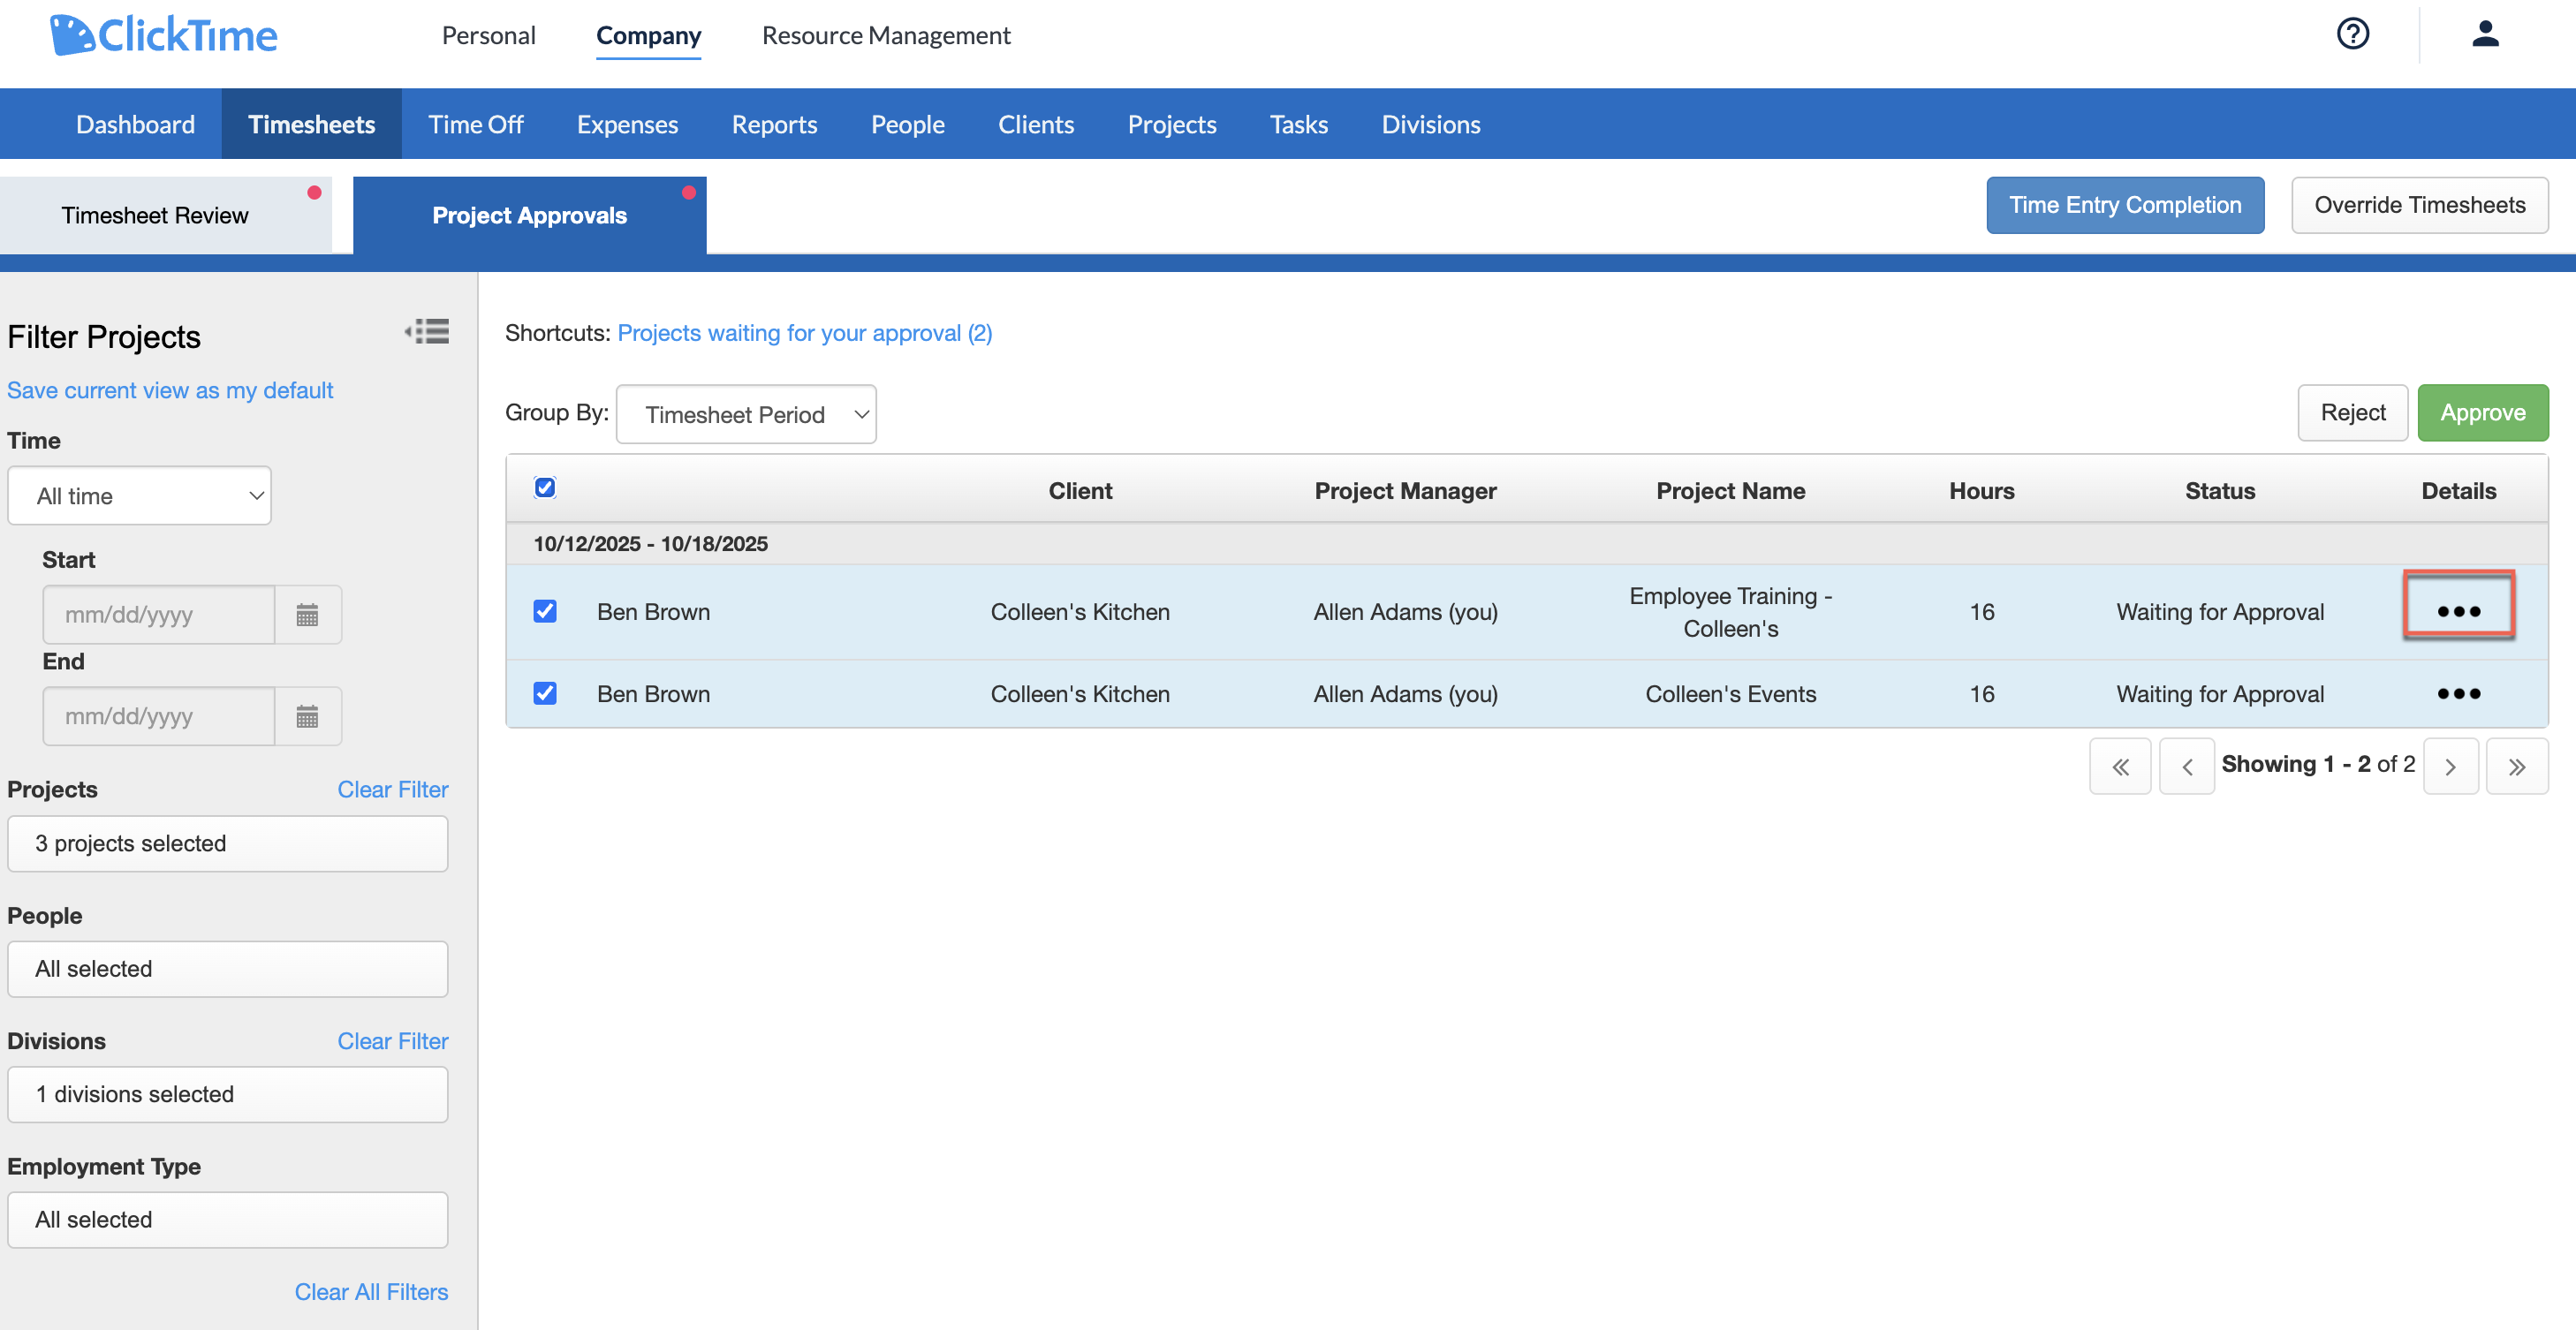
Task: Switch to the Personal section
Action: (489, 35)
